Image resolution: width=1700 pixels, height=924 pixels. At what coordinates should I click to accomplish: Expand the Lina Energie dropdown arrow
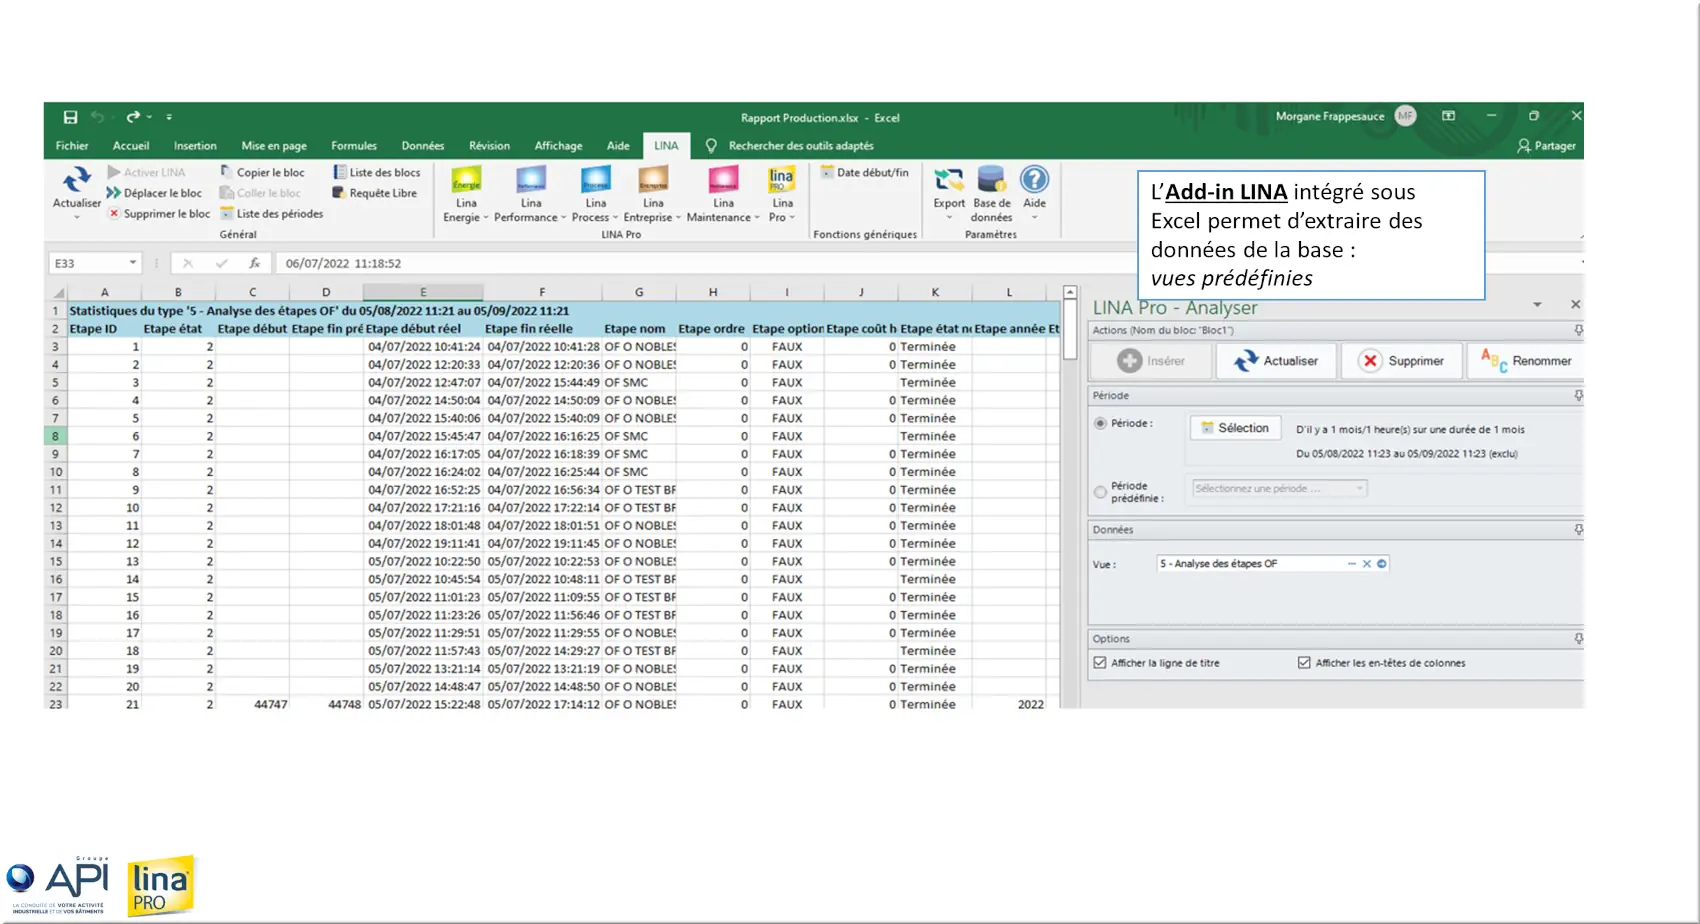click(x=486, y=218)
